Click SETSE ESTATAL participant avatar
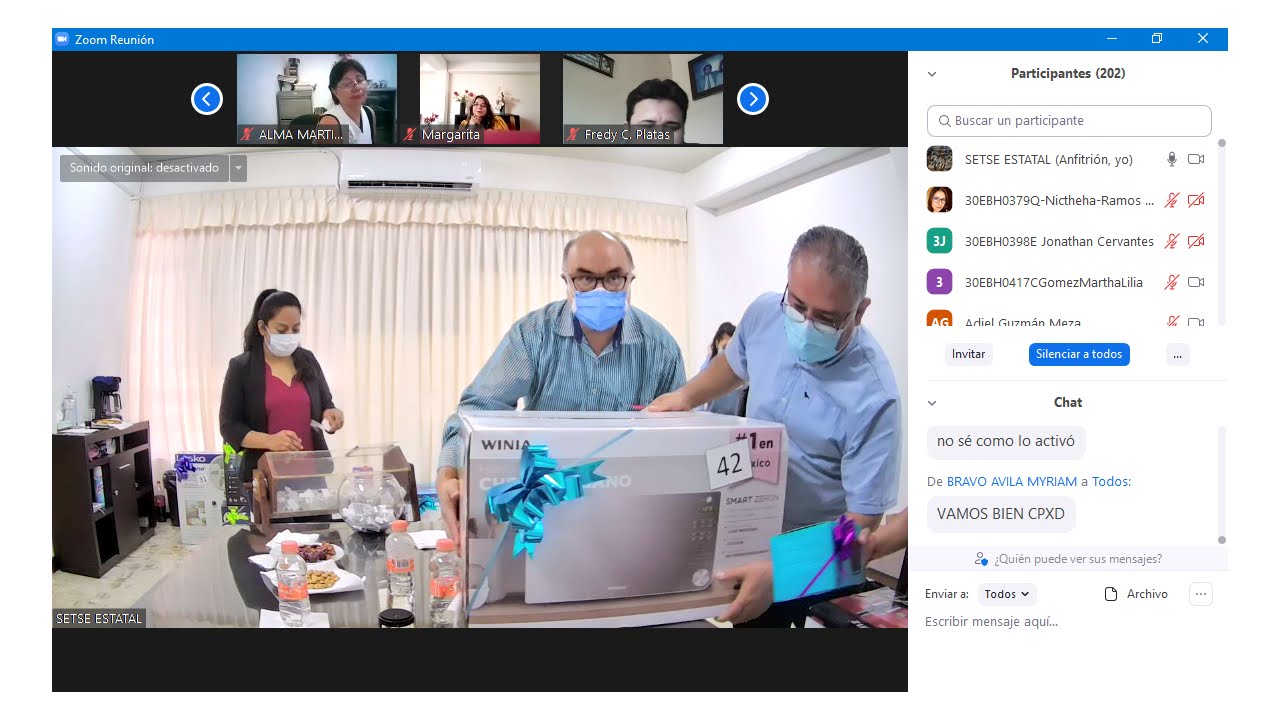 point(939,159)
